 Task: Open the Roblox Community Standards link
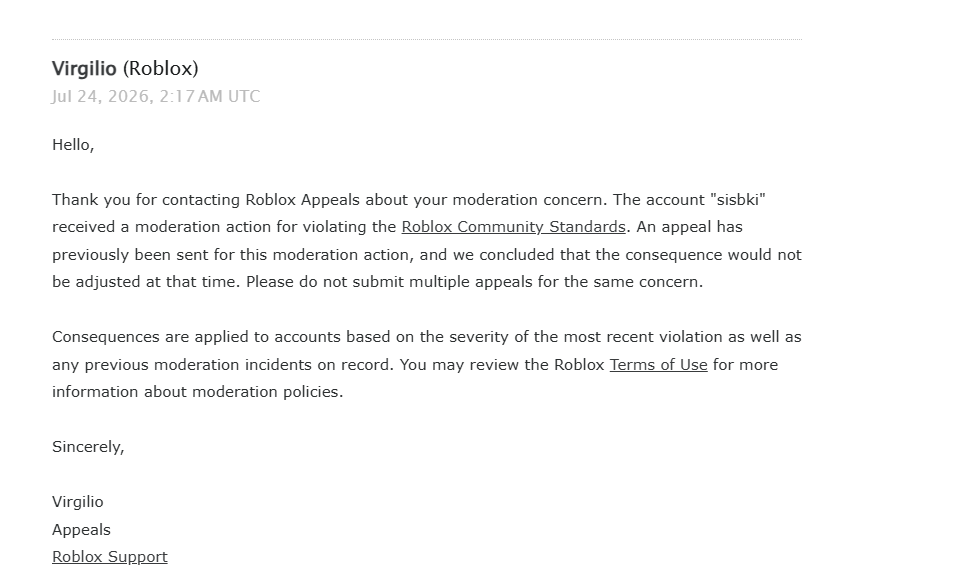click(514, 227)
